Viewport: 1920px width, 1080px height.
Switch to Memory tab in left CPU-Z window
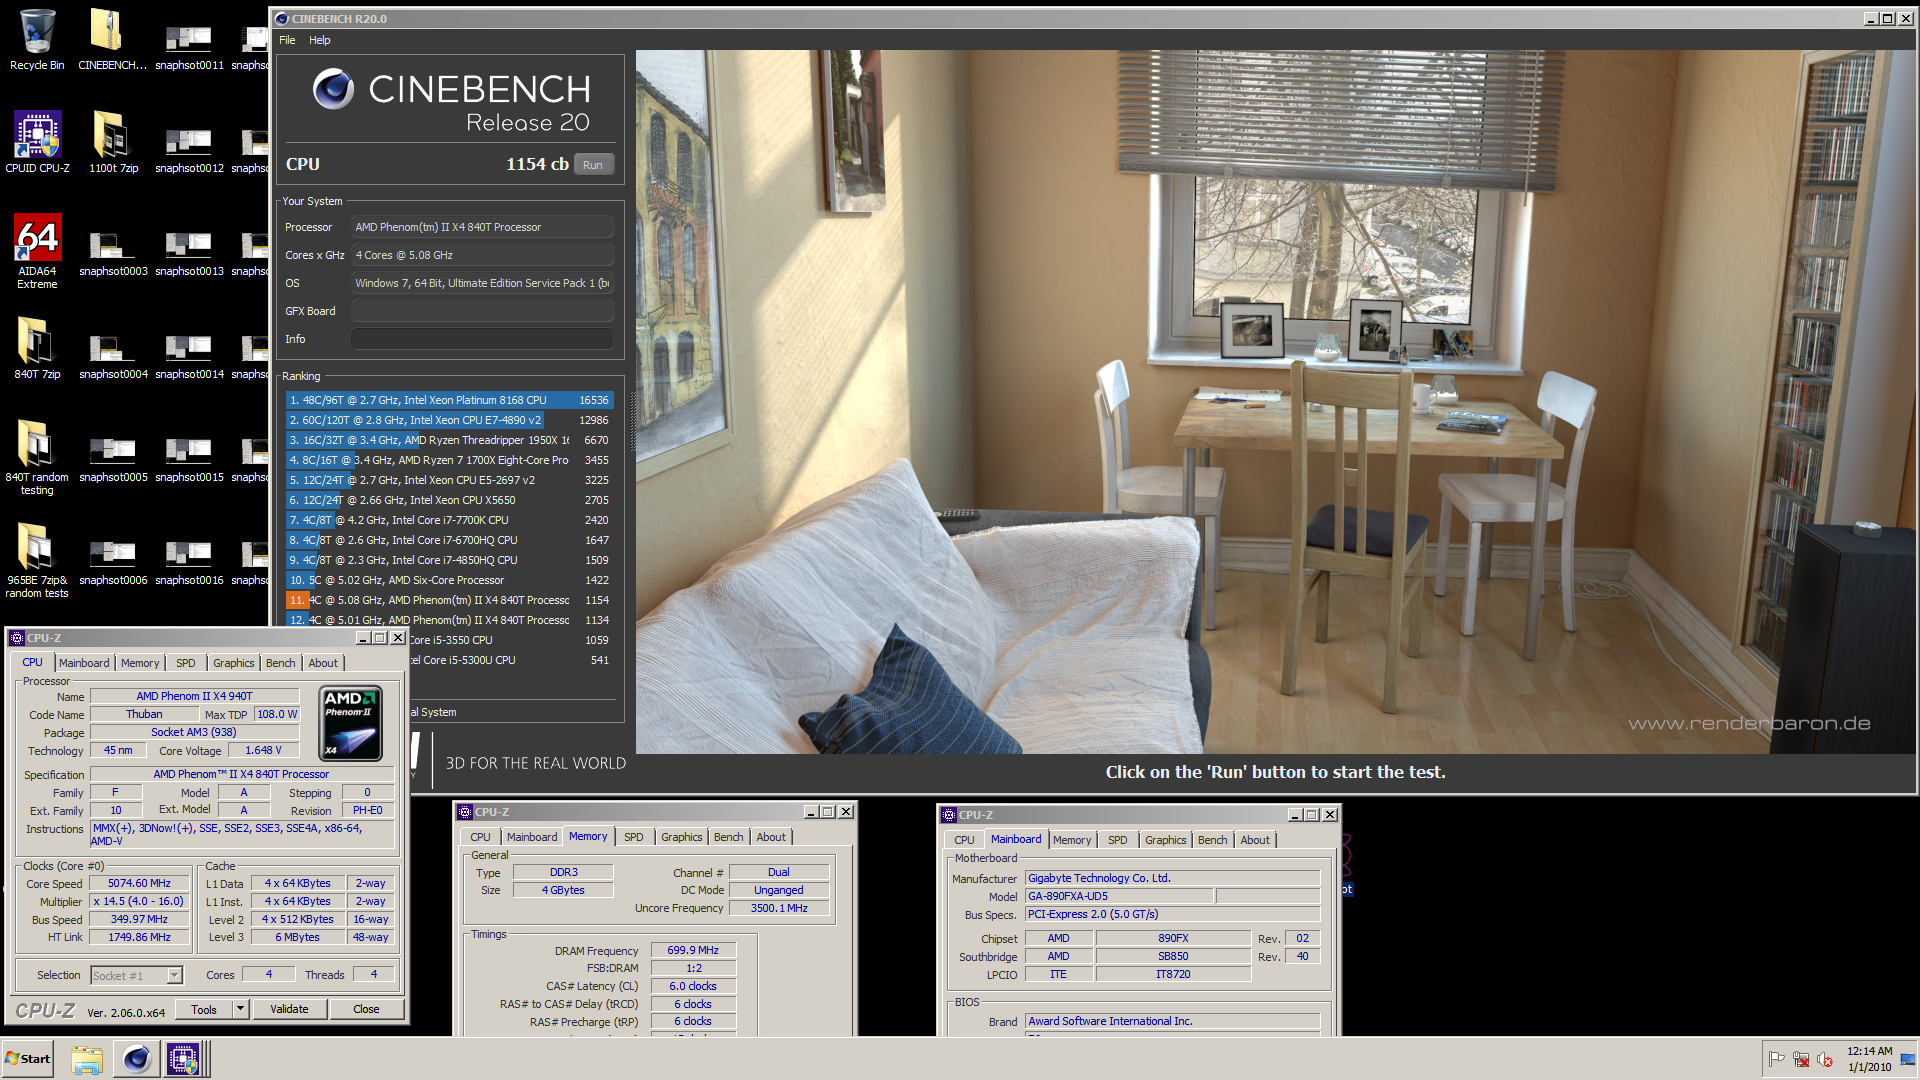140,663
